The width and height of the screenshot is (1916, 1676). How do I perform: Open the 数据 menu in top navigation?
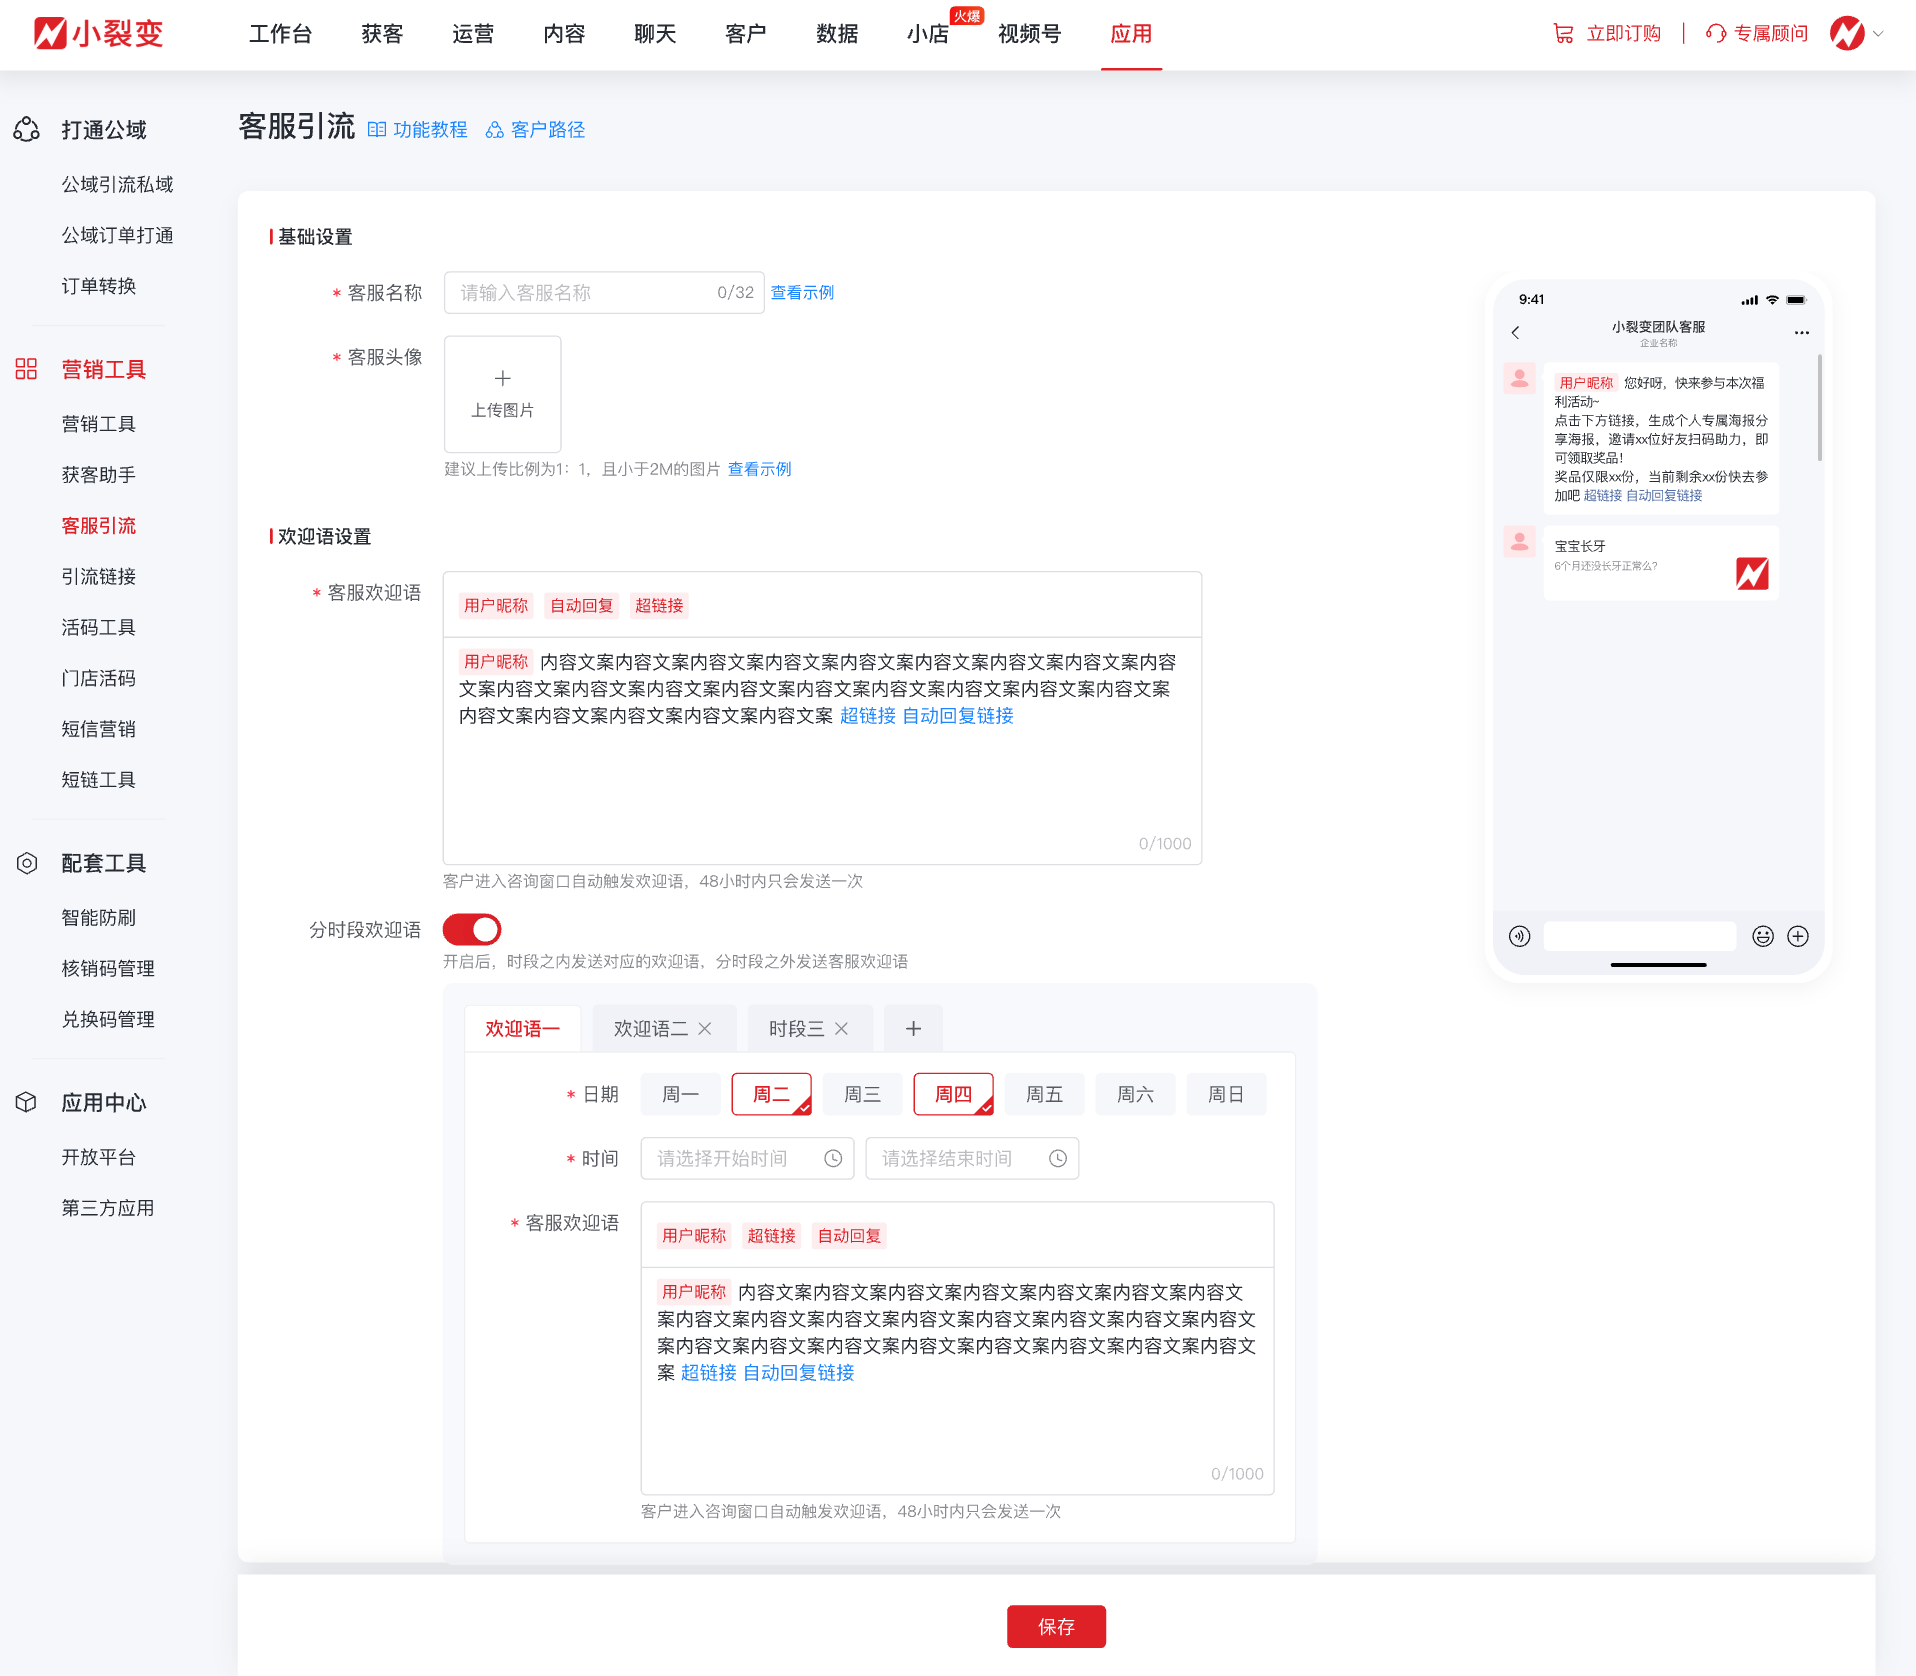click(x=837, y=34)
